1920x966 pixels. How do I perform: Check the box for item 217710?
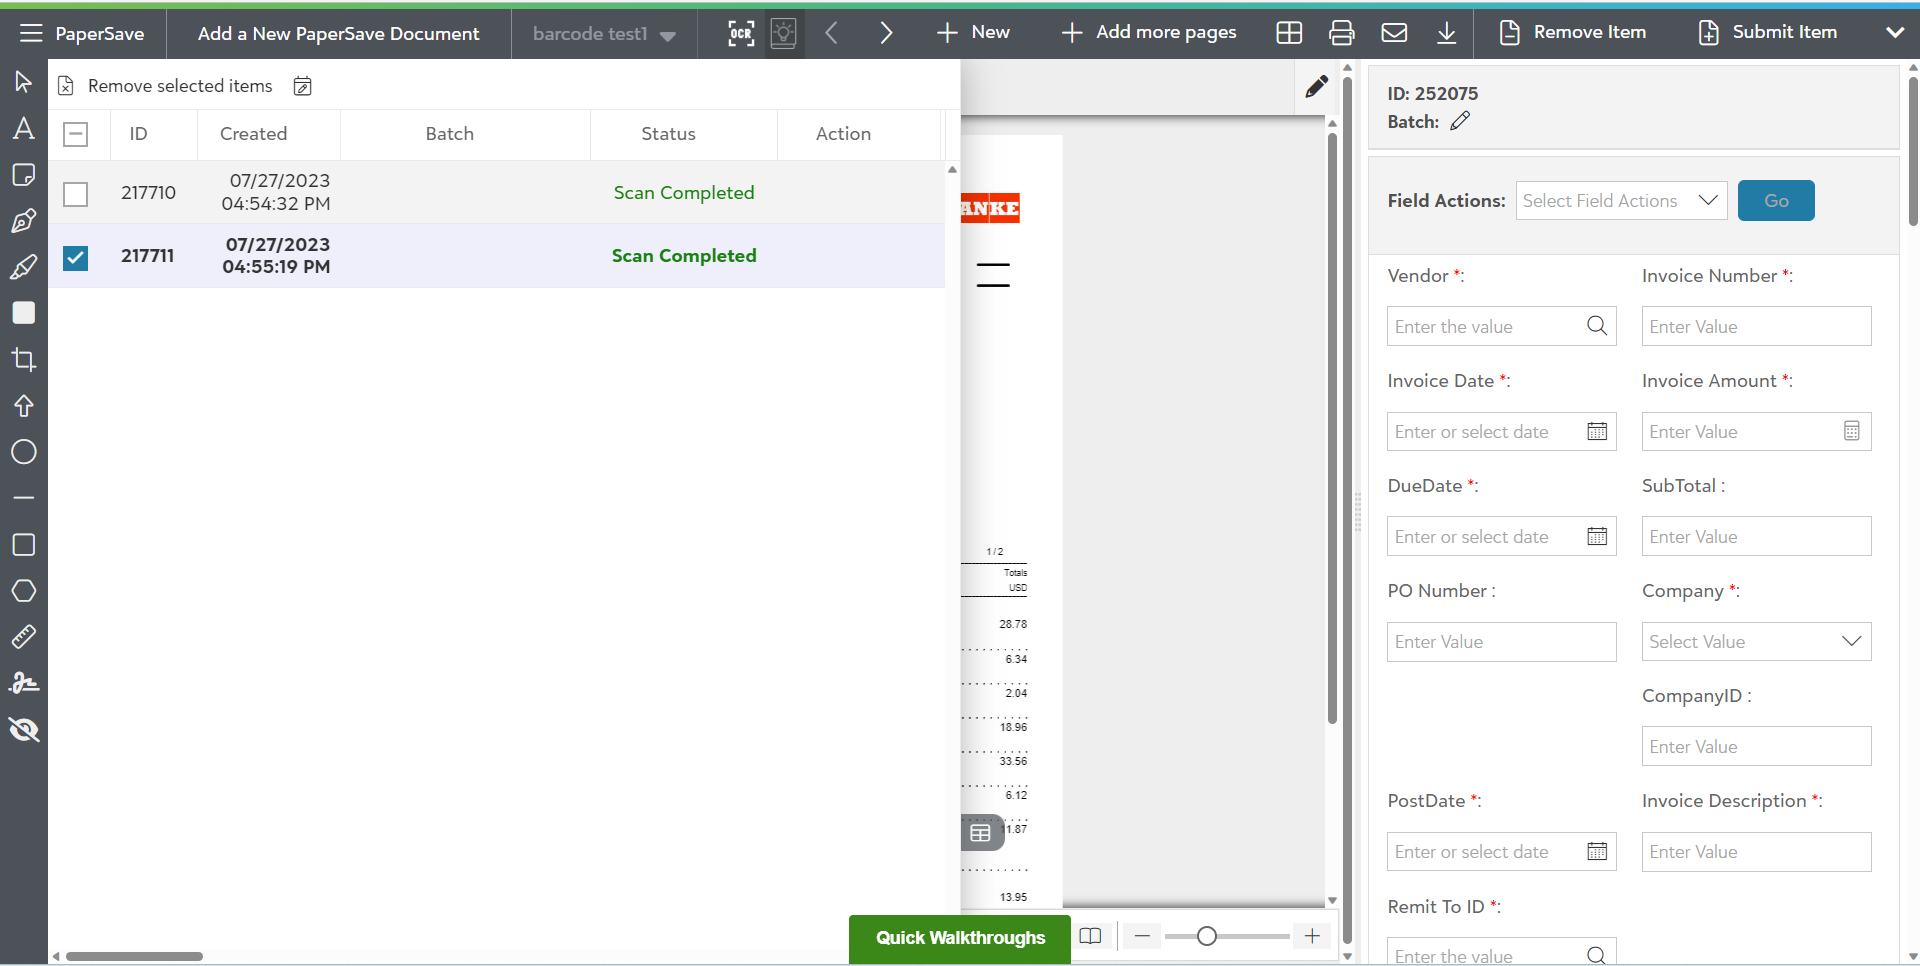click(x=76, y=193)
